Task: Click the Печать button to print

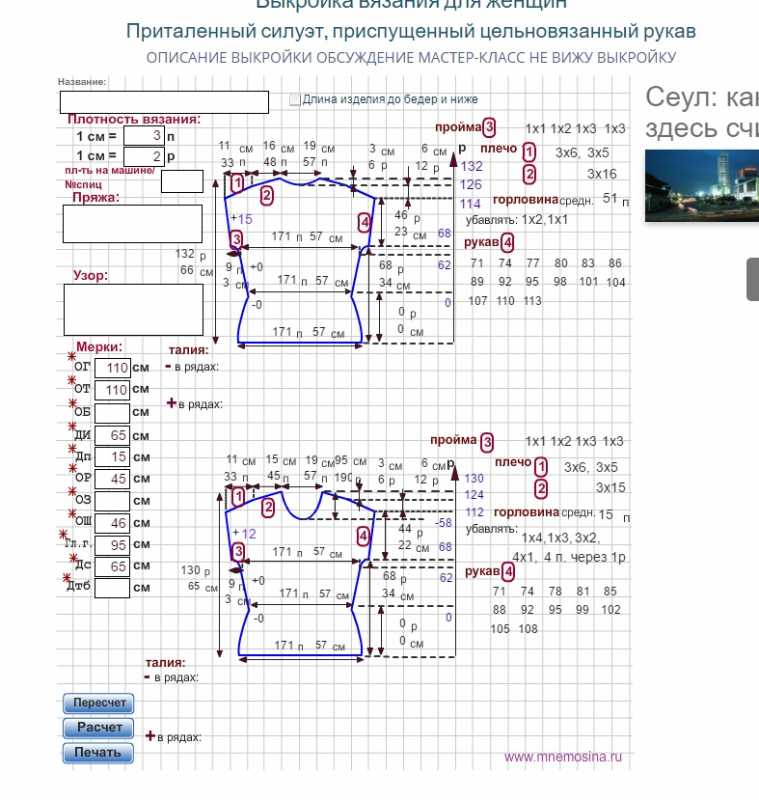Action: point(97,752)
